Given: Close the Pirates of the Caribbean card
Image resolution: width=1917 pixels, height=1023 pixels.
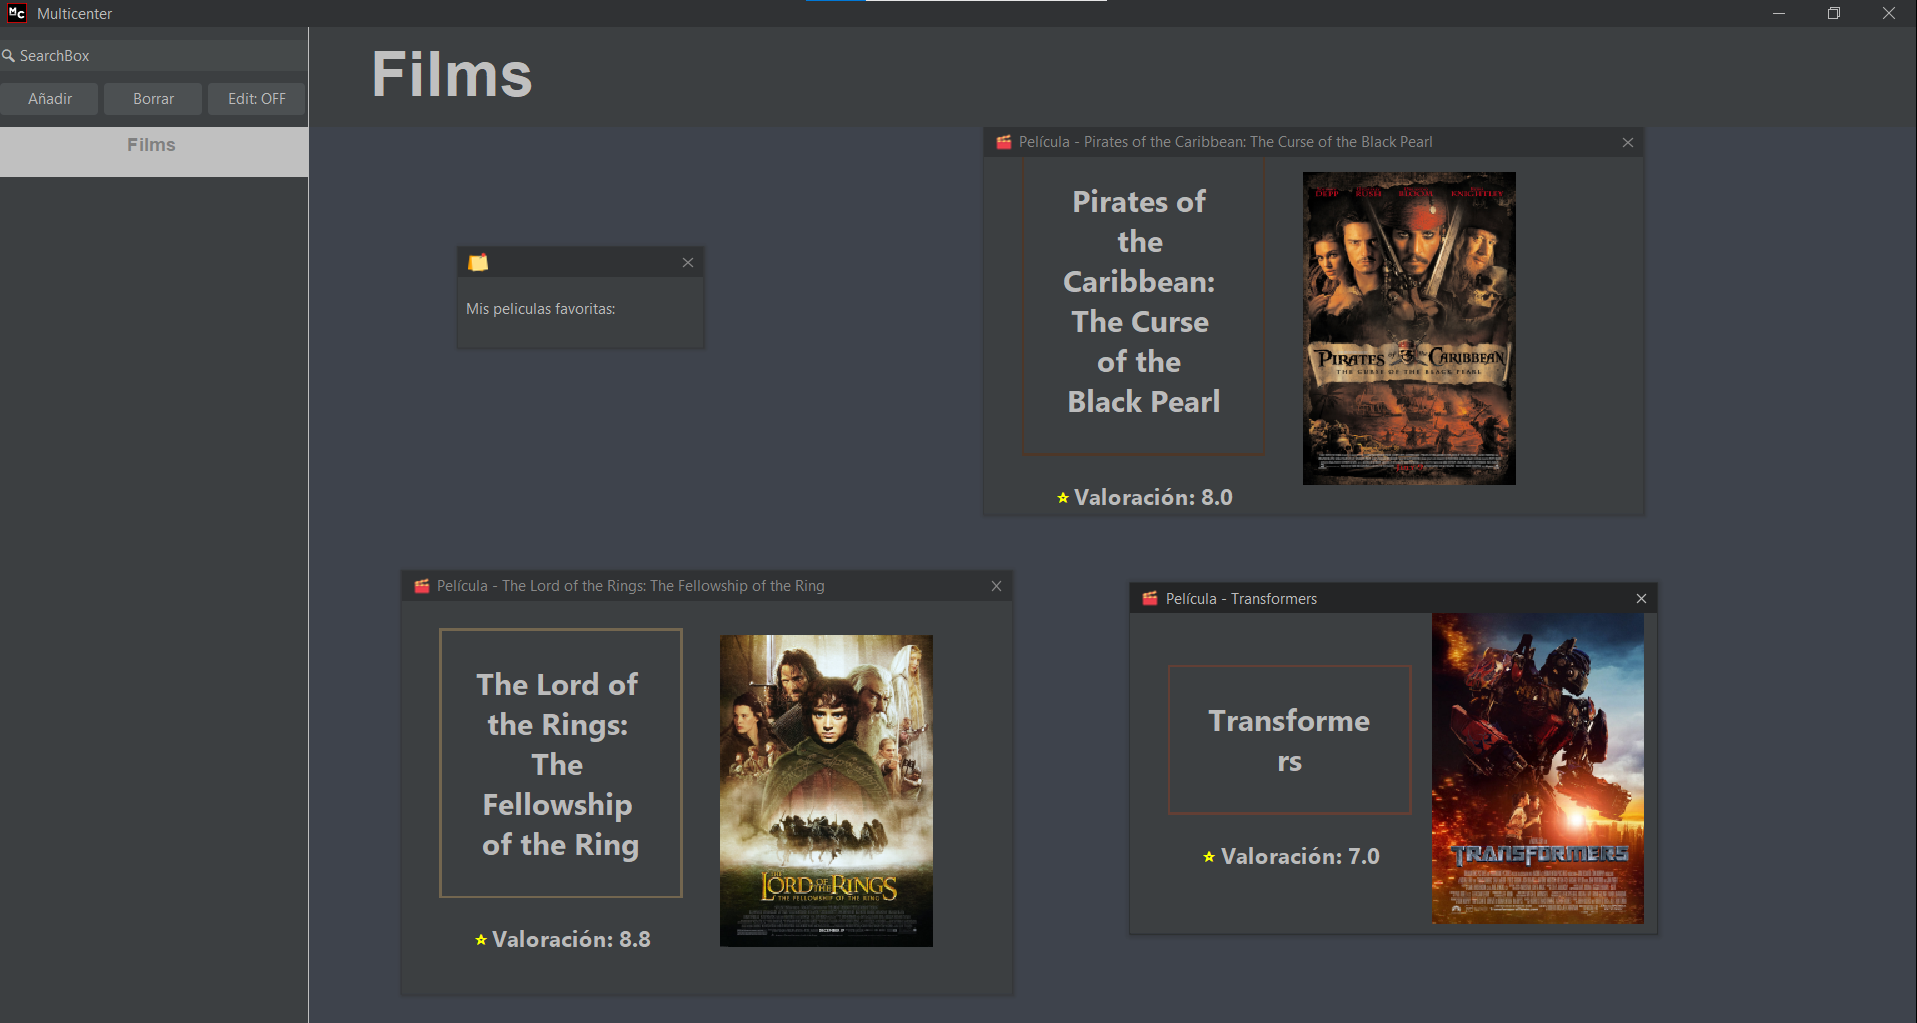Looking at the screenshot, I should coord(1628,142).
